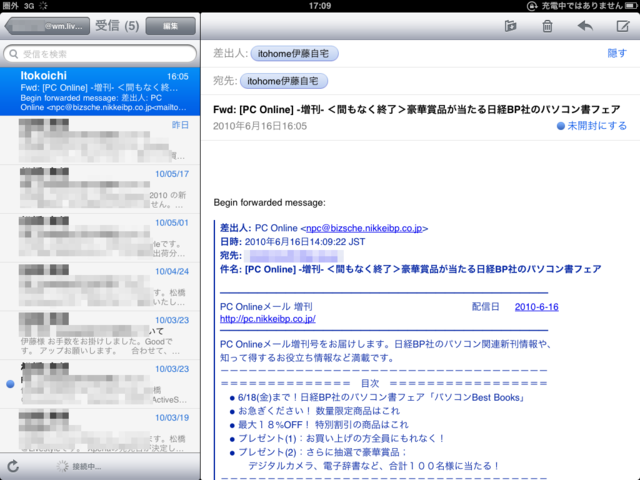Open the 10/03/23 message starting 伊藤様 お手数を
Viewport: 640px width, 480px height.
point(100,336)
